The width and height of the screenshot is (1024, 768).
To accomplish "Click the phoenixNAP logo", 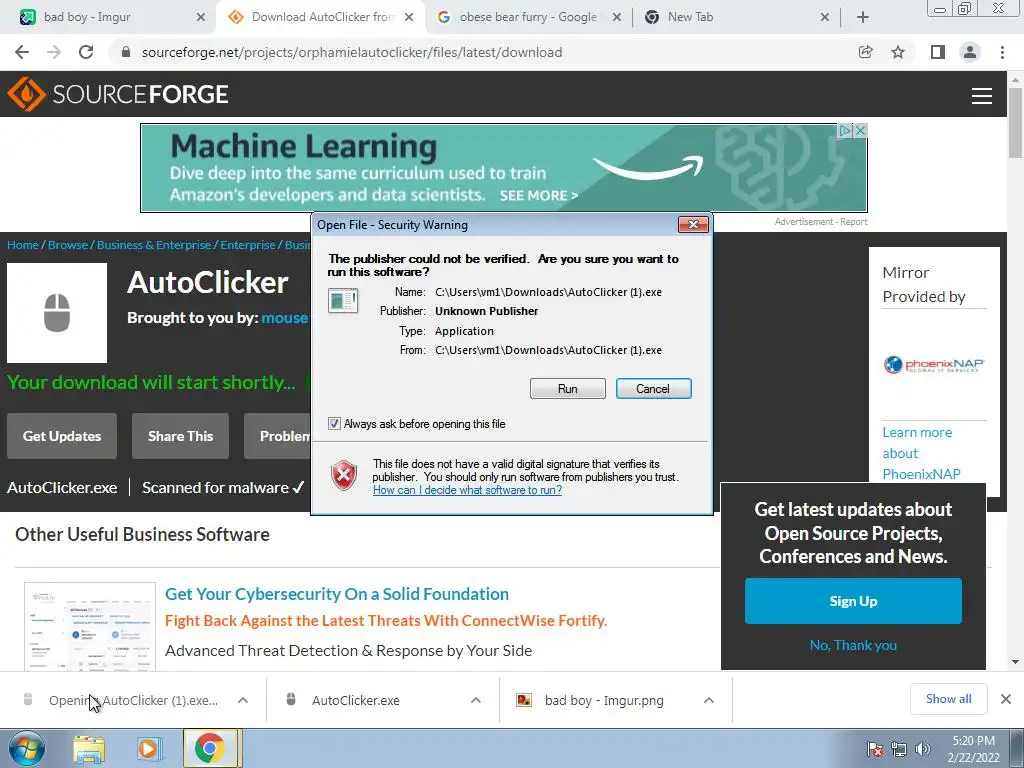I will (x=934, y=364).
